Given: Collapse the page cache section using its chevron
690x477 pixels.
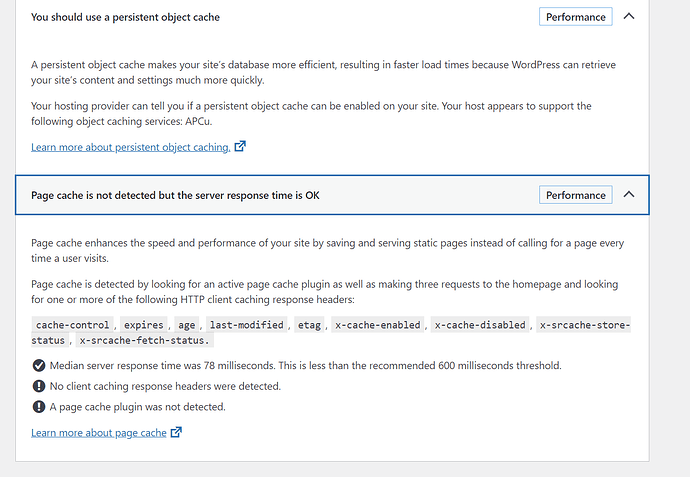Looking at the screenshot, I should 629,194.
